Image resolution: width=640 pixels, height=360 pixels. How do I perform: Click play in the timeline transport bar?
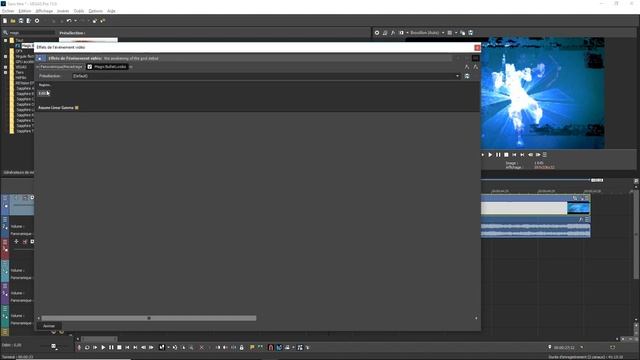(x=103, y=347)
